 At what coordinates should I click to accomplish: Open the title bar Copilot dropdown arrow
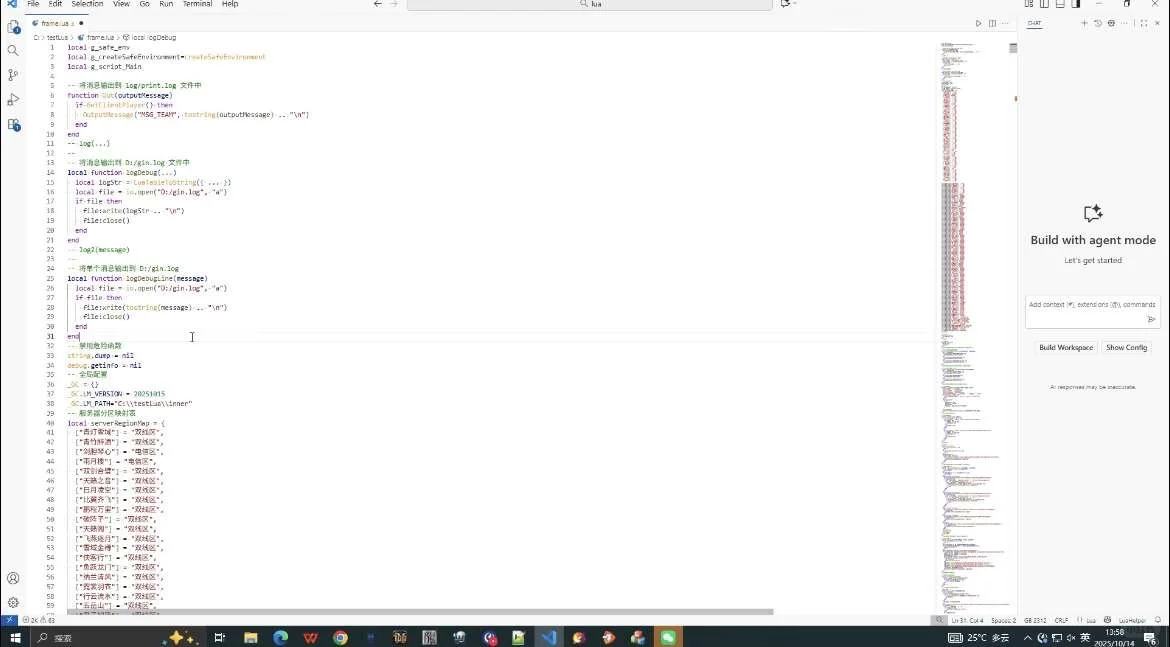(x=795, y=4)
